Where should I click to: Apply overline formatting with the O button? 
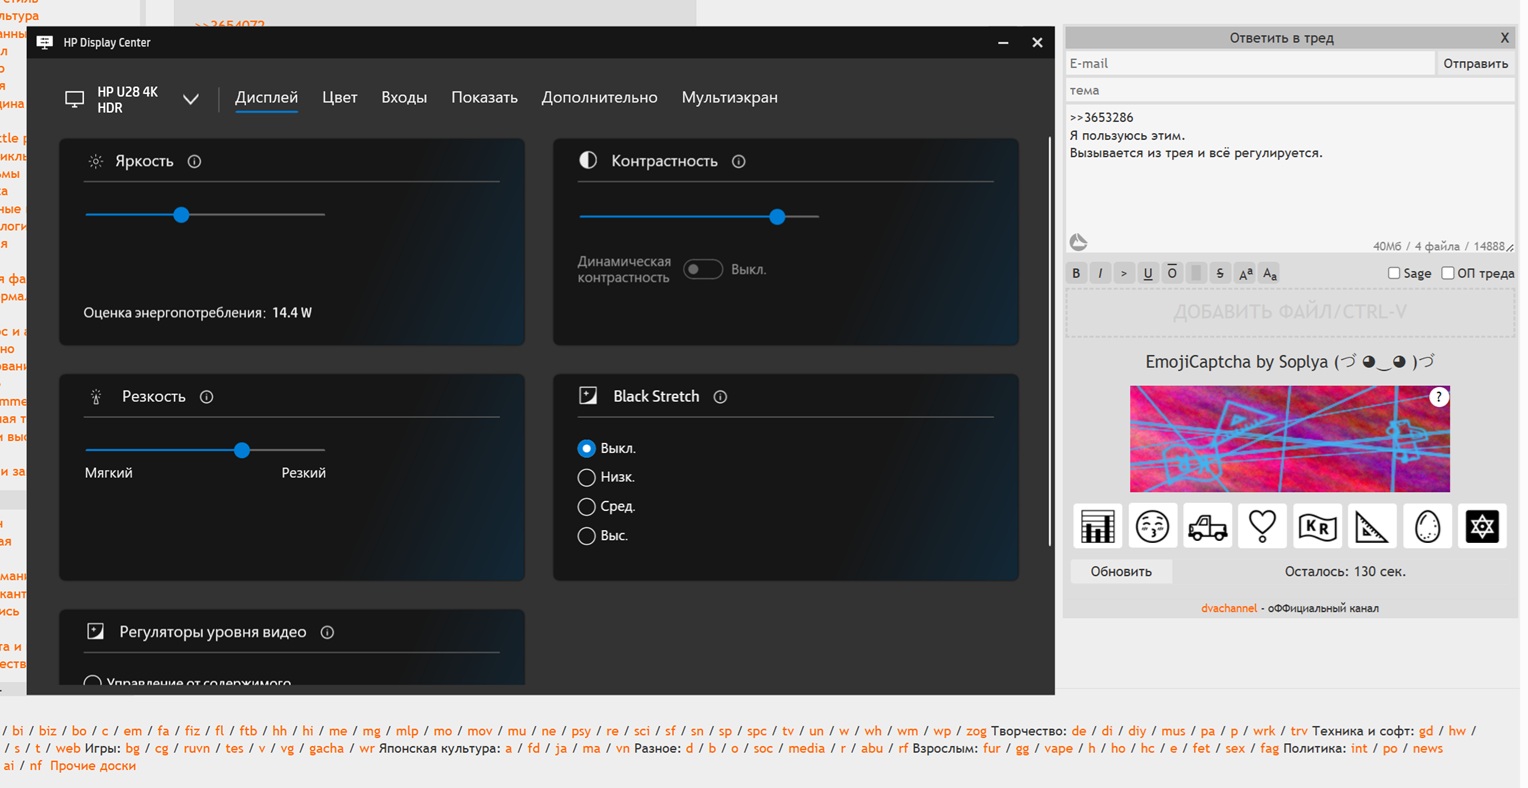(x=1172, y=273)
